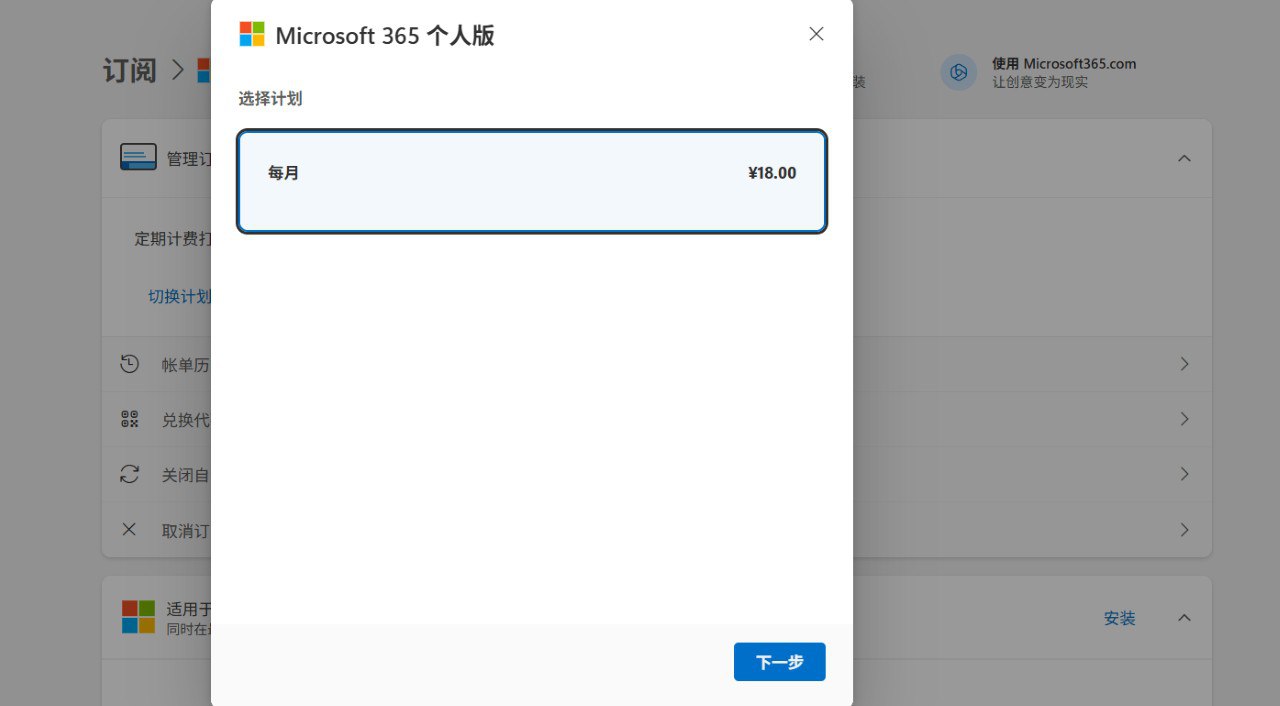Click the 帐单历史 clock icon
Screen dimensions: 1280x706
[x=129, y=364]
